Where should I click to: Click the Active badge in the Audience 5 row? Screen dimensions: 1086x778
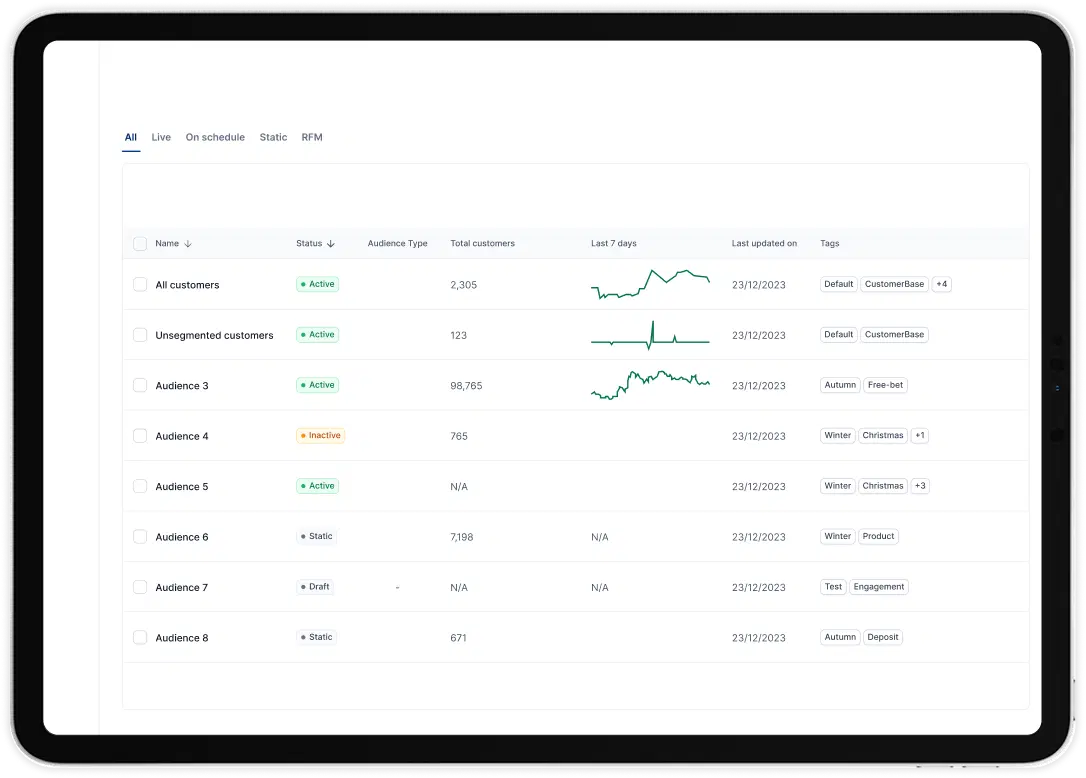pyautogui.click(x=317, y=486)
